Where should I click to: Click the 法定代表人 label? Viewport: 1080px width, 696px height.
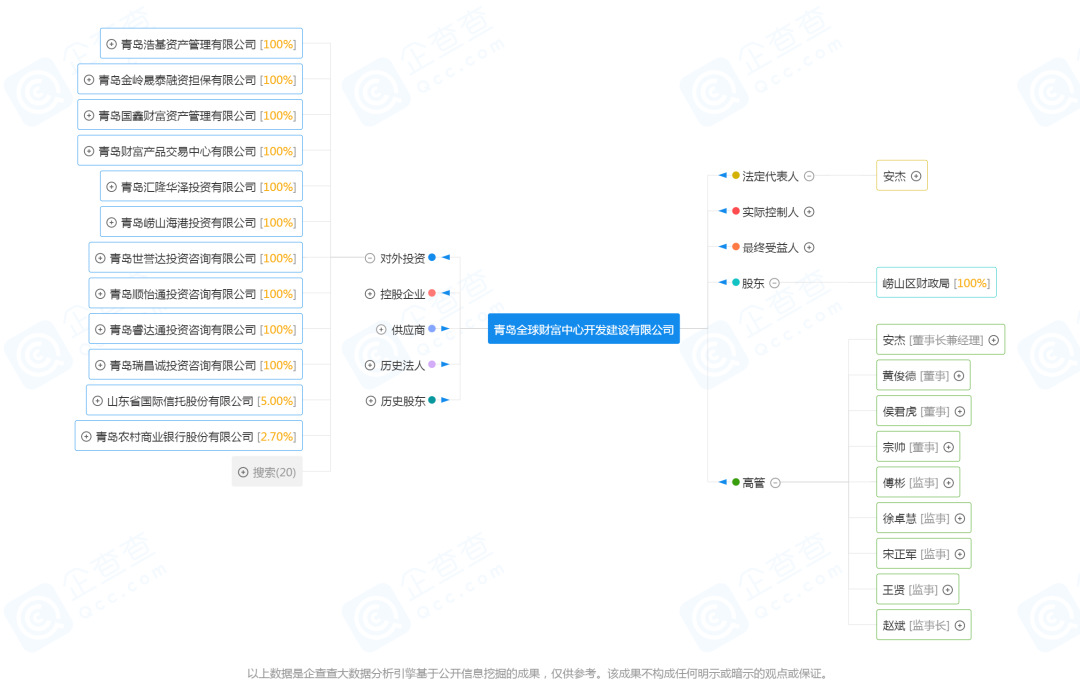pos(770,176)
